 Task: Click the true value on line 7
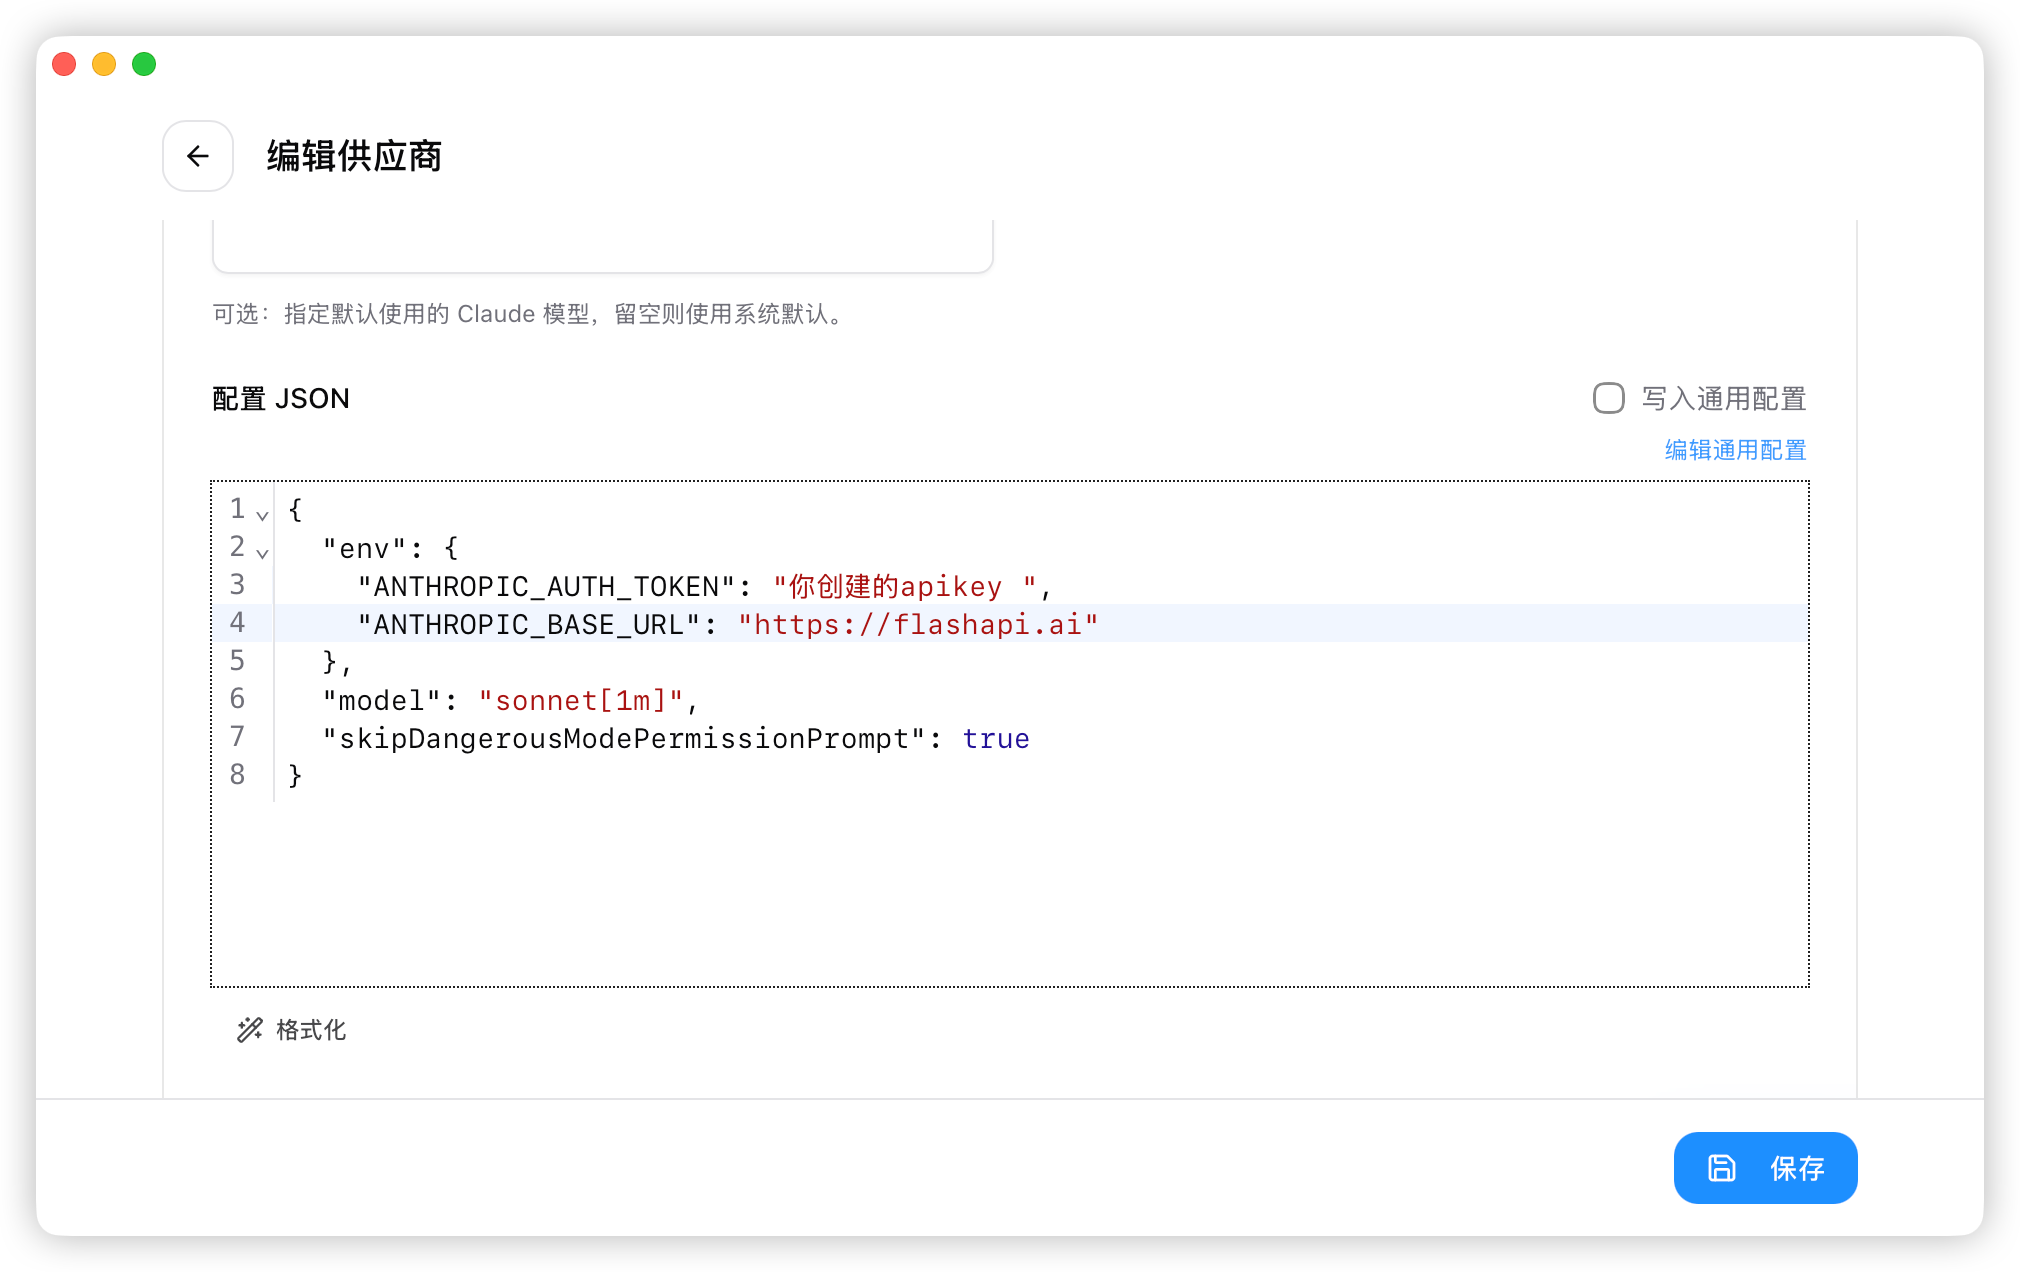[x=996, y=739]
